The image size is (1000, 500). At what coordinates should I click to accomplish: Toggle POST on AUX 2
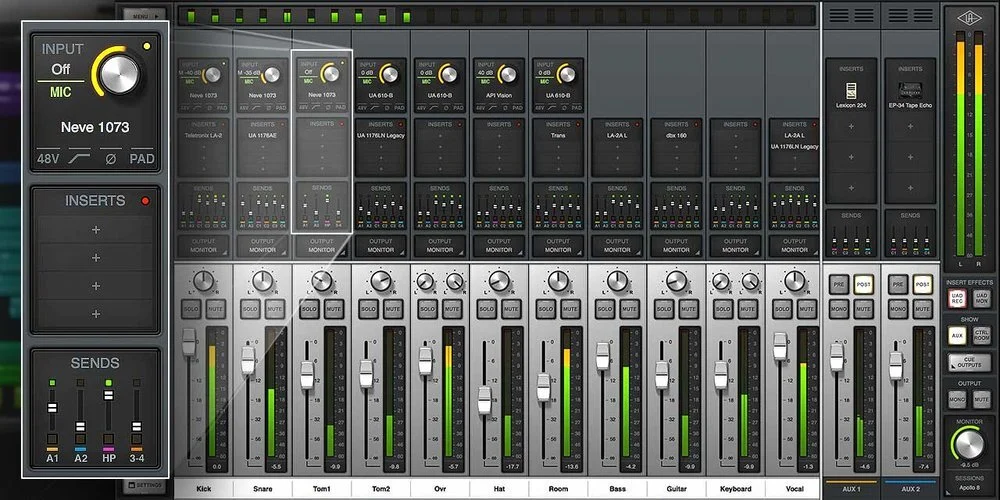(922, 284)
